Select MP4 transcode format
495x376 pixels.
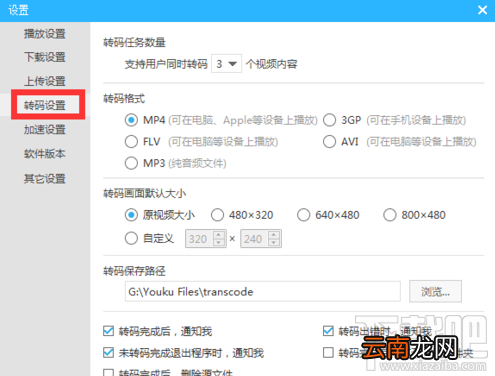131,120
